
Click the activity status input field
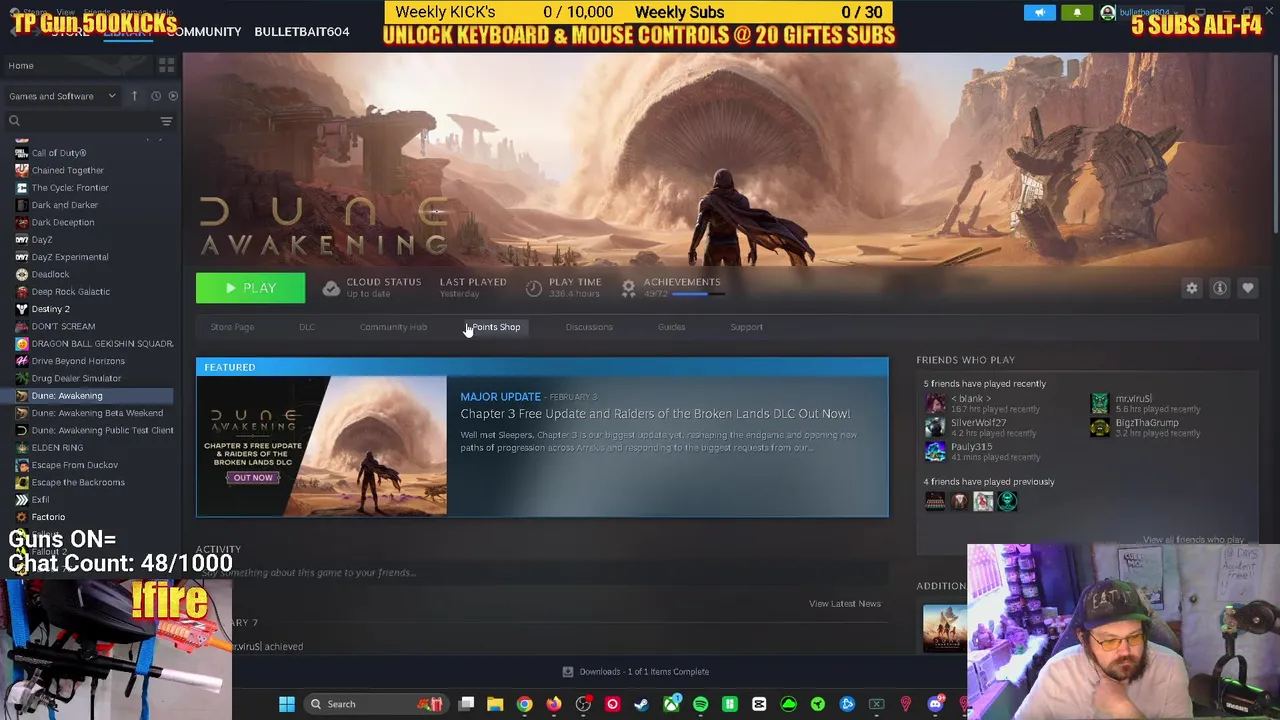point(541,573)
